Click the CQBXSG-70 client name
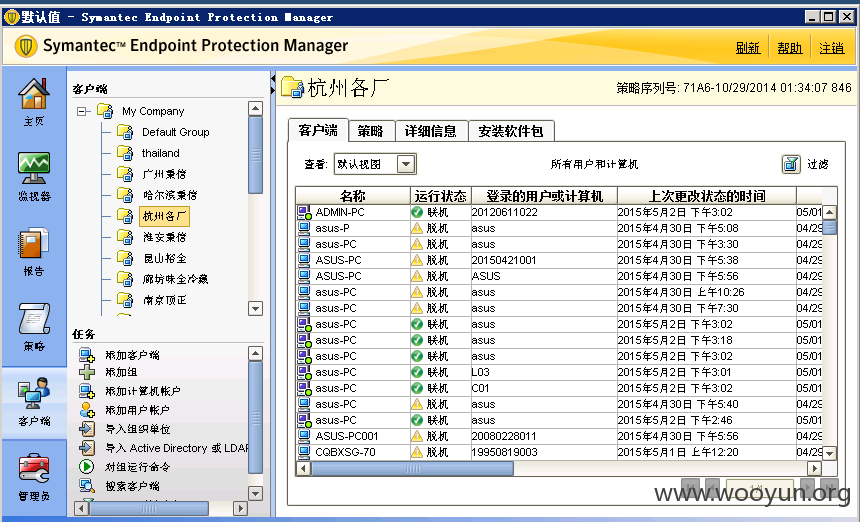860x522 pixels. tap(346, 452)
